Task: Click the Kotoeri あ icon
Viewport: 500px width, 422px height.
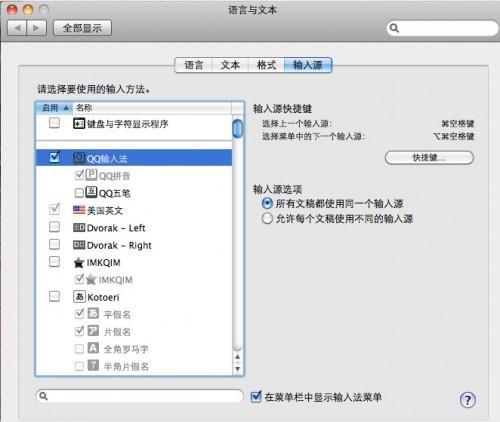Action: pos(79,297)
